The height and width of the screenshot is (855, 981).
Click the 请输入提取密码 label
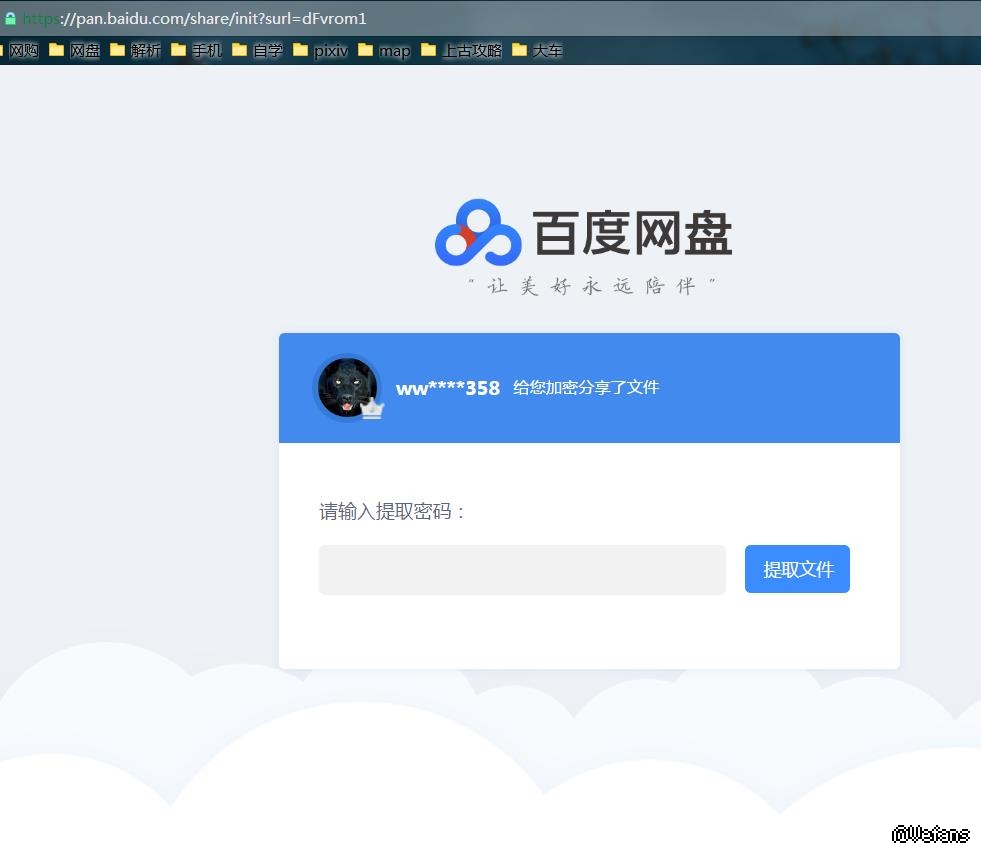(392, 511)
